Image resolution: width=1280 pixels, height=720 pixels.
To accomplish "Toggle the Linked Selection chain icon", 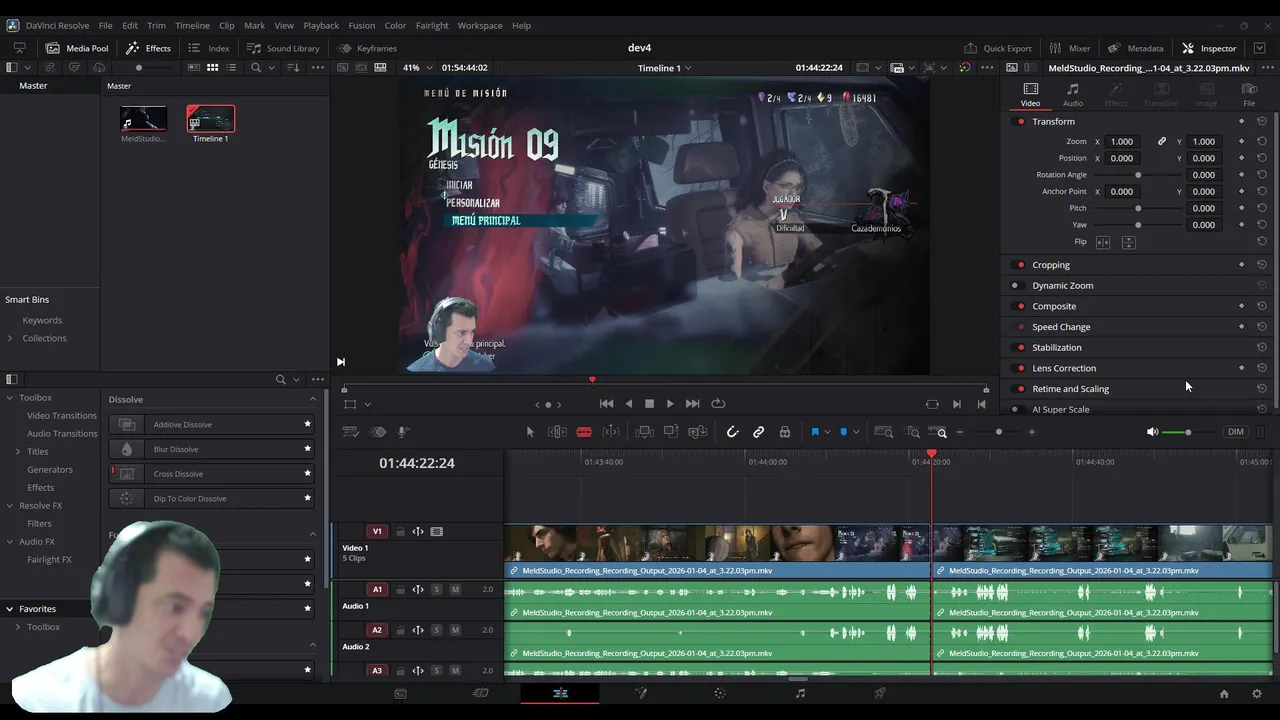I will (759, 432).
